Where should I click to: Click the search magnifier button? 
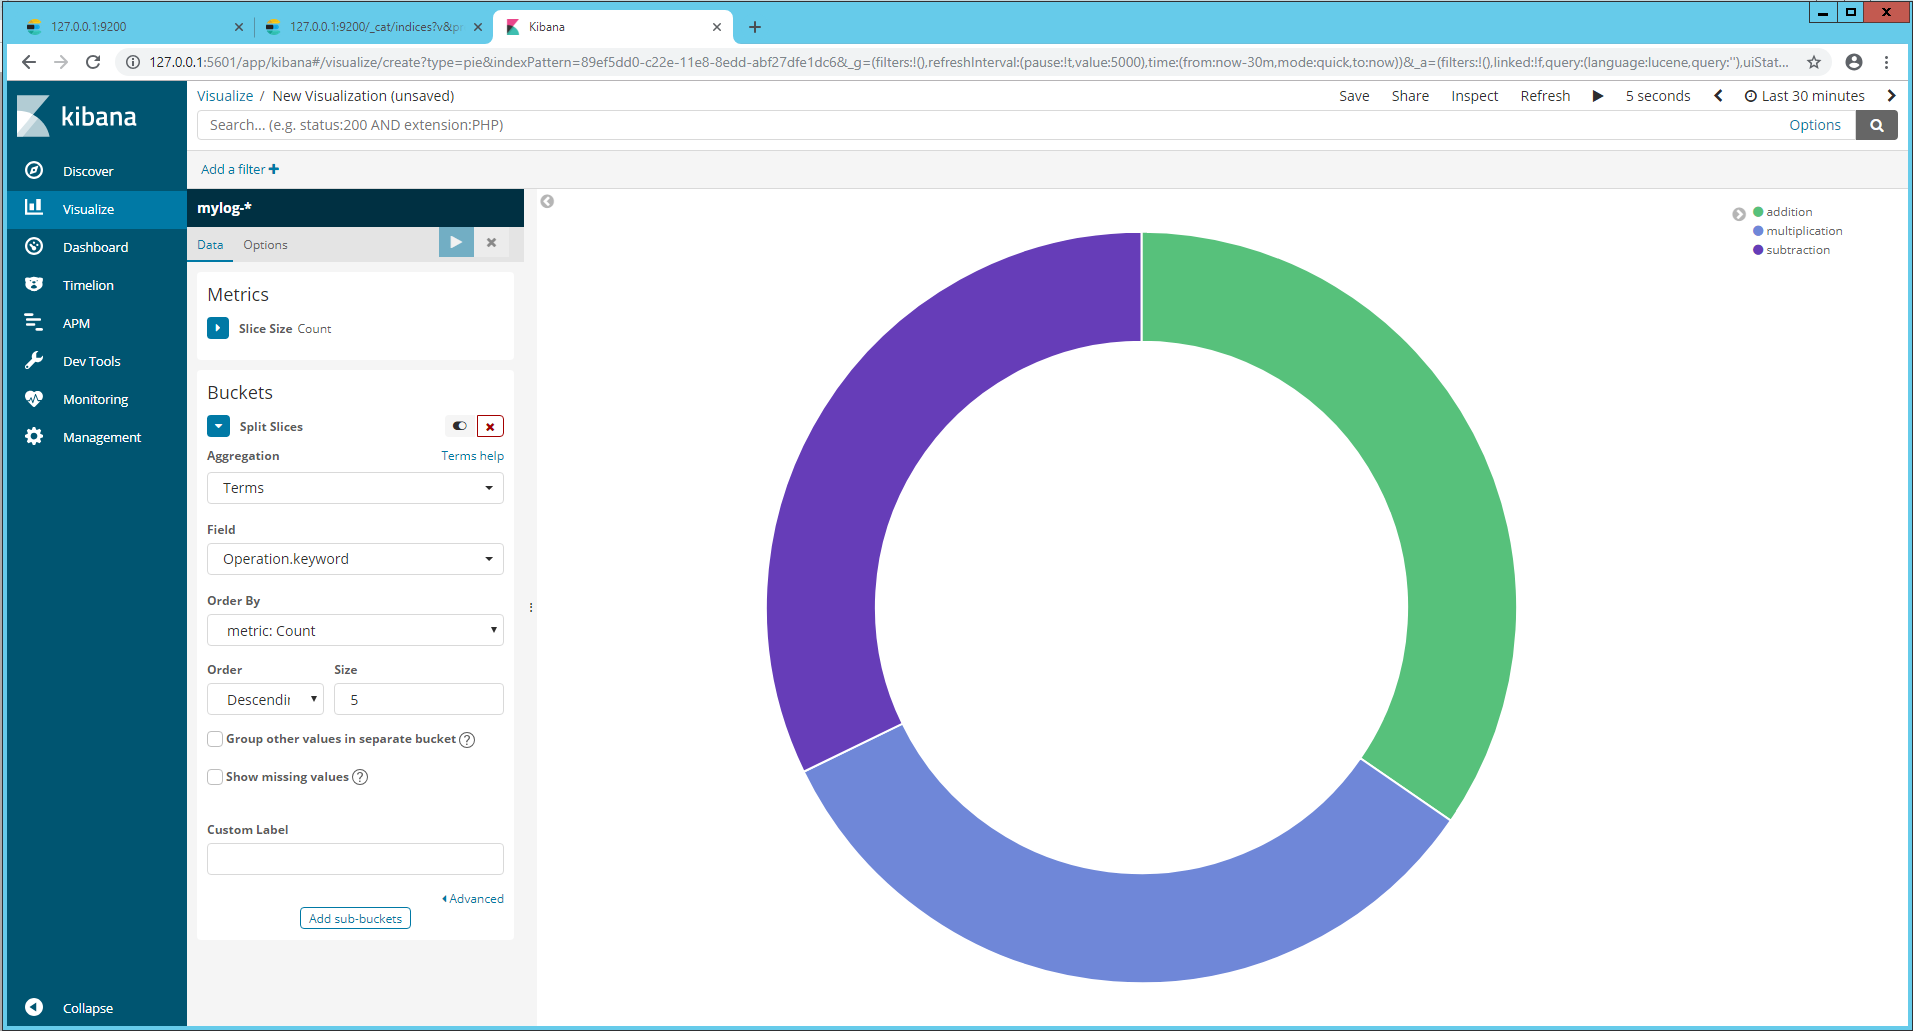(1876, 125)
